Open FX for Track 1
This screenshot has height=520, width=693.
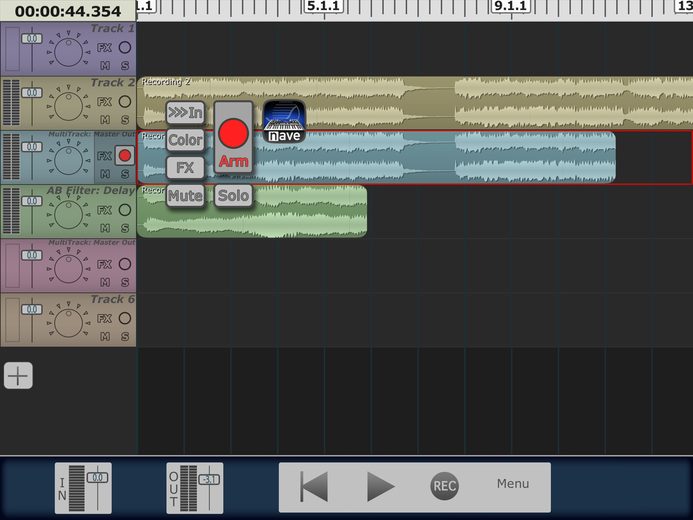104,48
